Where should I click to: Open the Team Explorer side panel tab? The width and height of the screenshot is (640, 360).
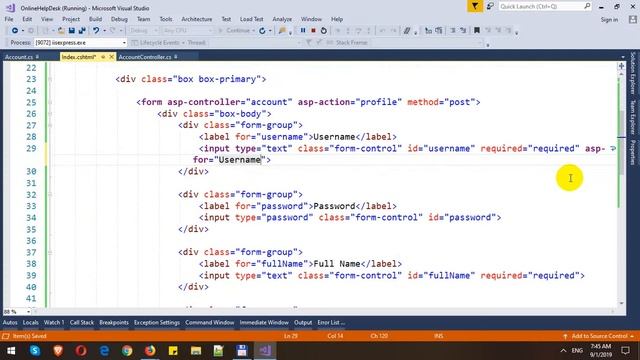633,118
